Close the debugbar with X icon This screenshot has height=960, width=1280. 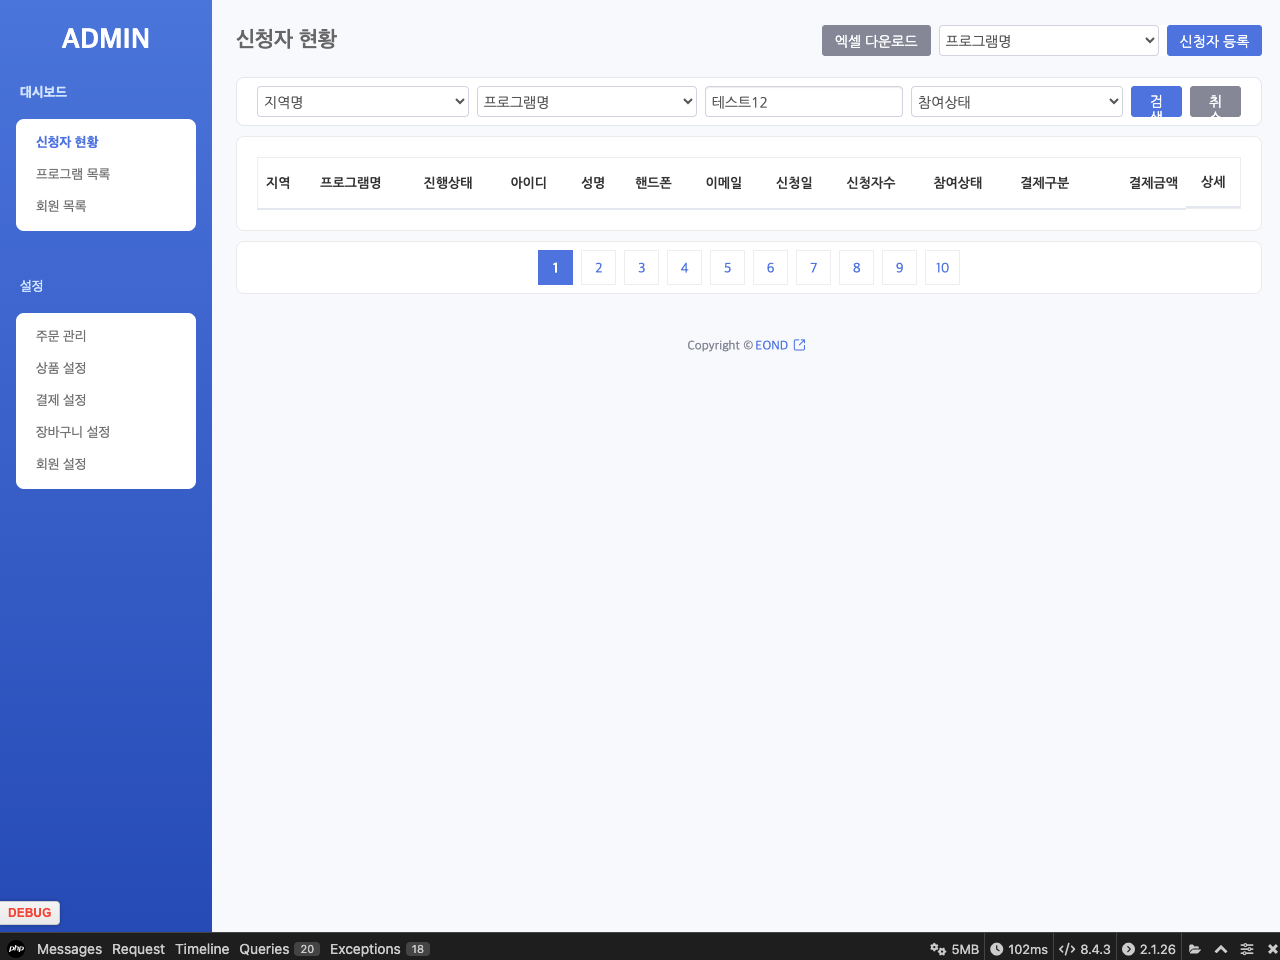pos(1272,949)
